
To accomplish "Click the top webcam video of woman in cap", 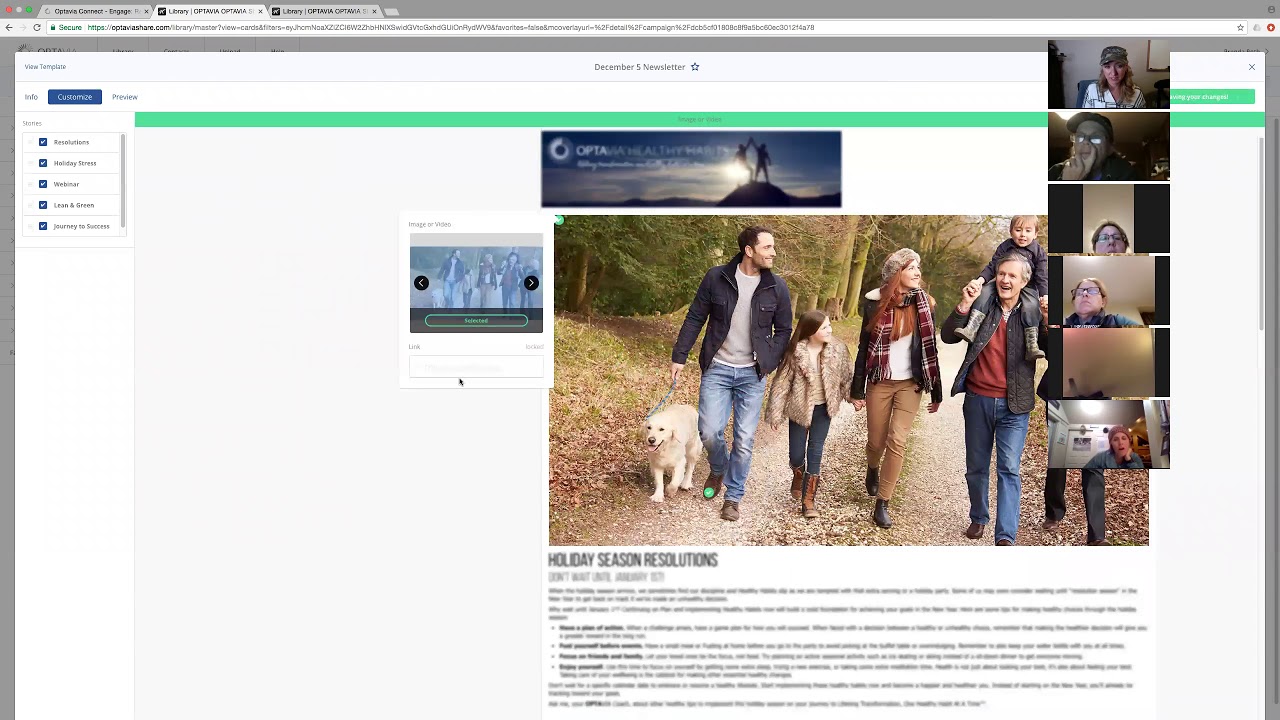I will (x=1108, y=74).
